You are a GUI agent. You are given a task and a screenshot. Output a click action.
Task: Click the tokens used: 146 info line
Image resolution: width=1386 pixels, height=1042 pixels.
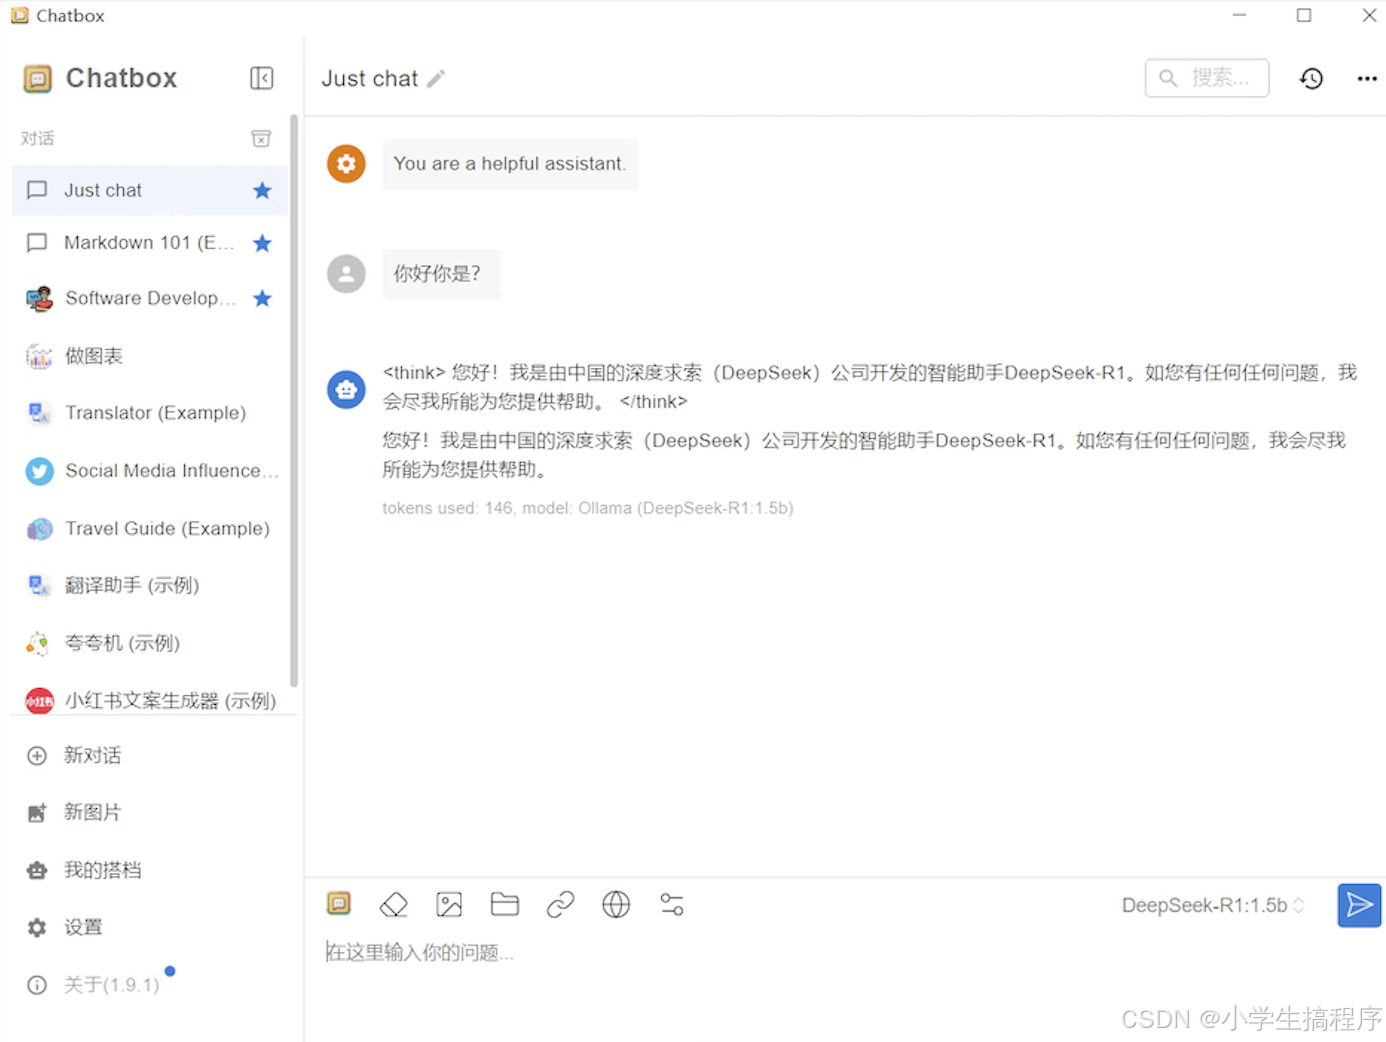pyautogui.click(x=588, y=508)
